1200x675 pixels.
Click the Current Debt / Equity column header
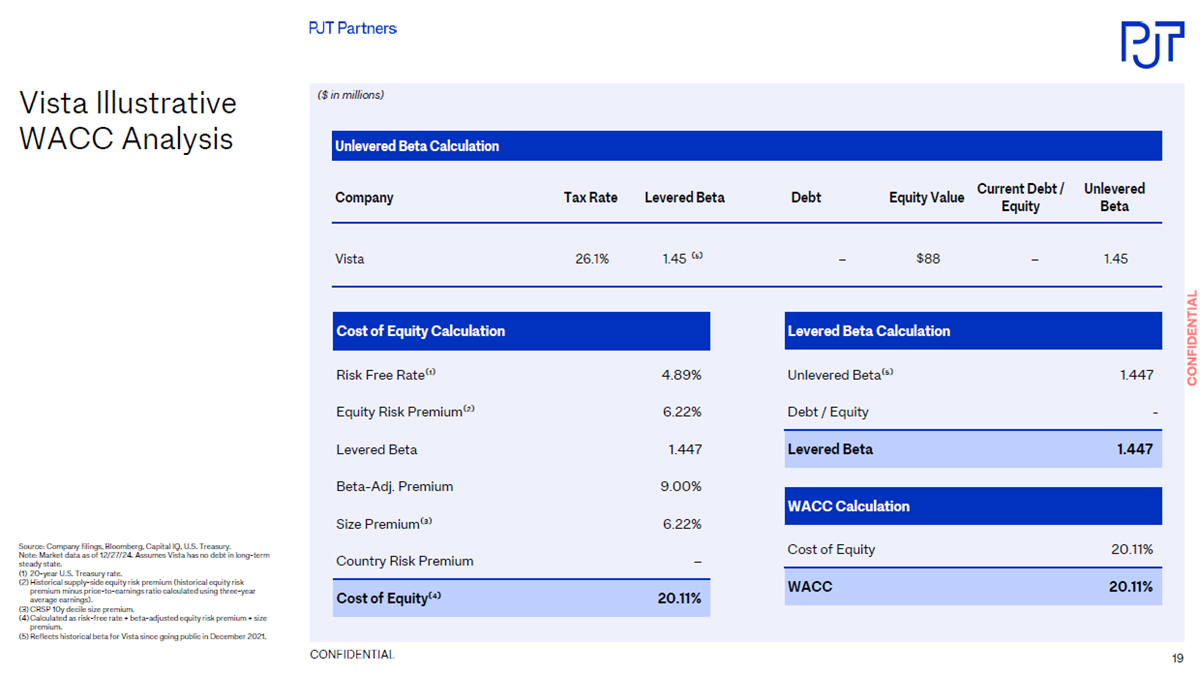pos(1020,197)
